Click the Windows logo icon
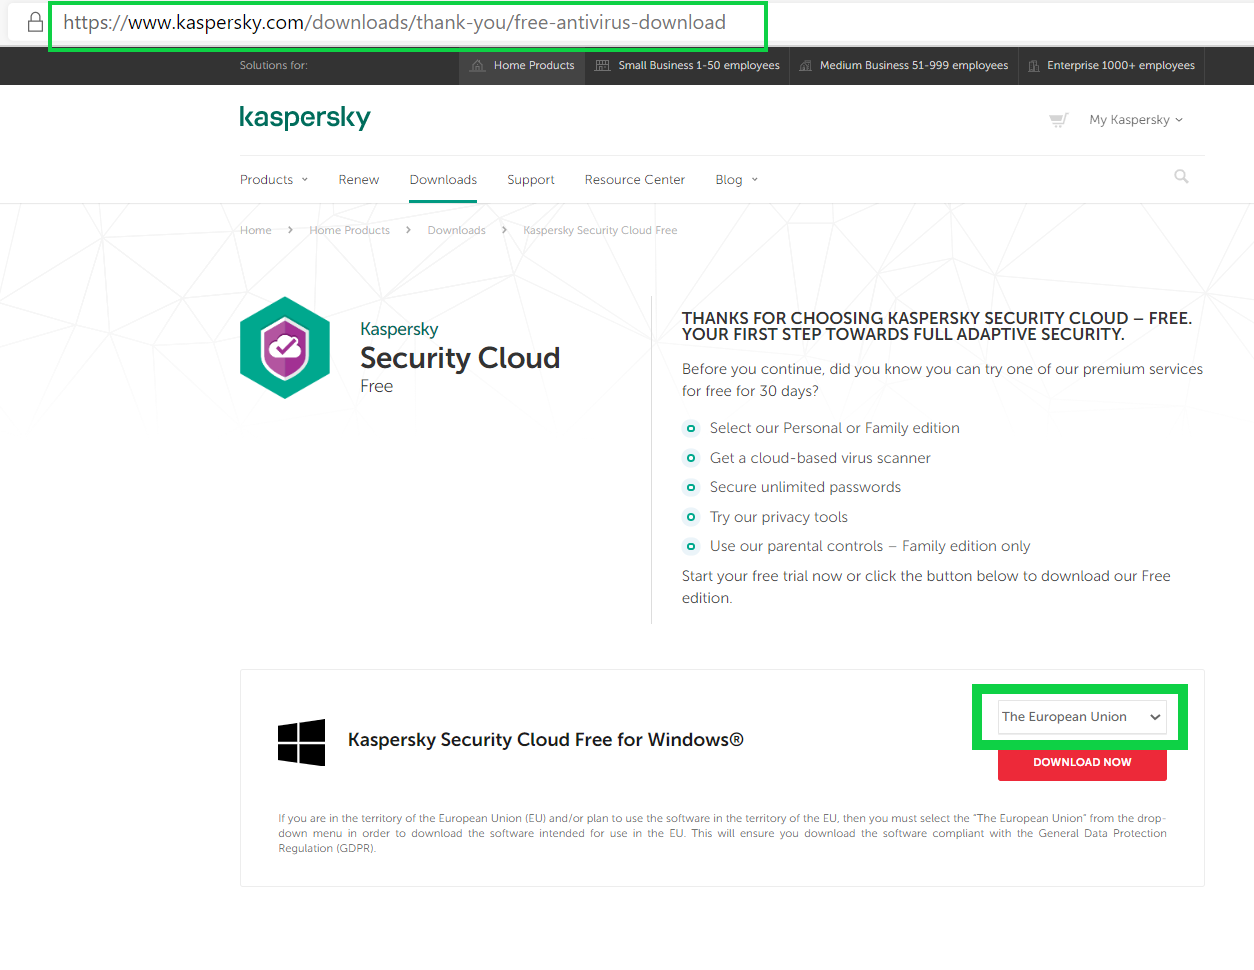 click(x=301, y=742)
